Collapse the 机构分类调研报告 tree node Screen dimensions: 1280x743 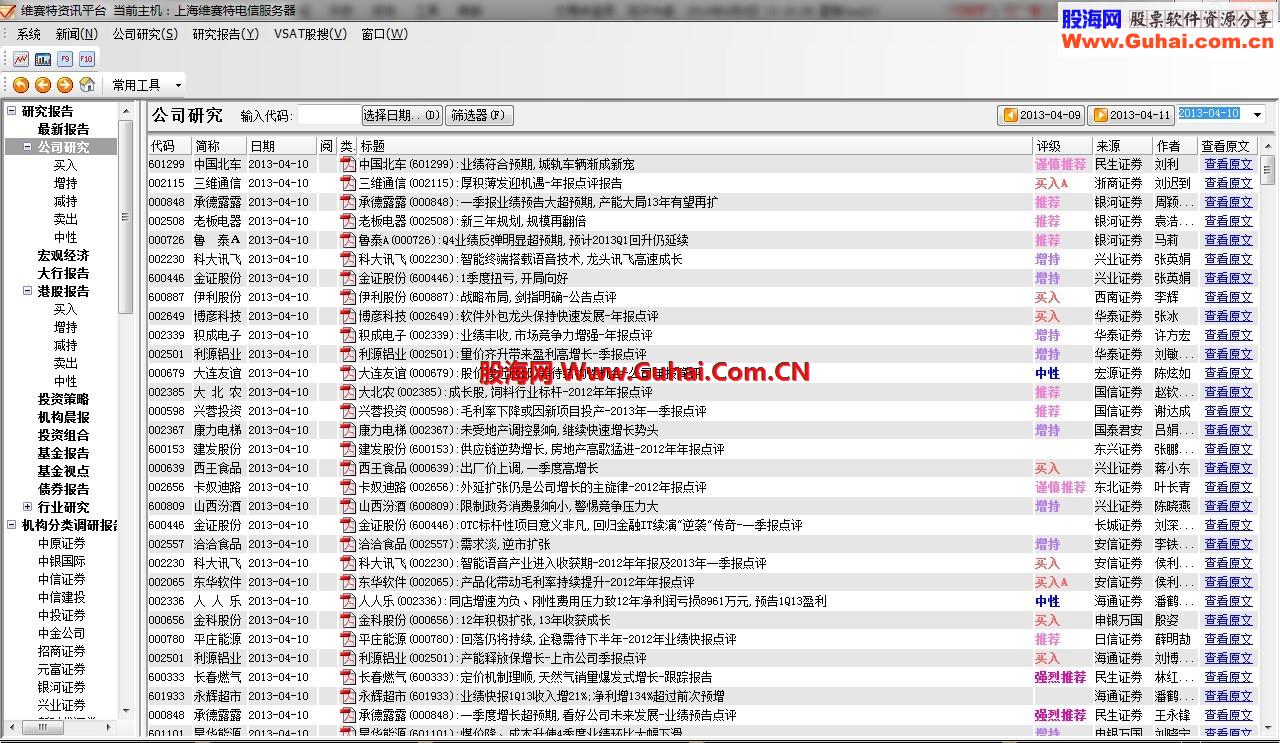point(12,525)
